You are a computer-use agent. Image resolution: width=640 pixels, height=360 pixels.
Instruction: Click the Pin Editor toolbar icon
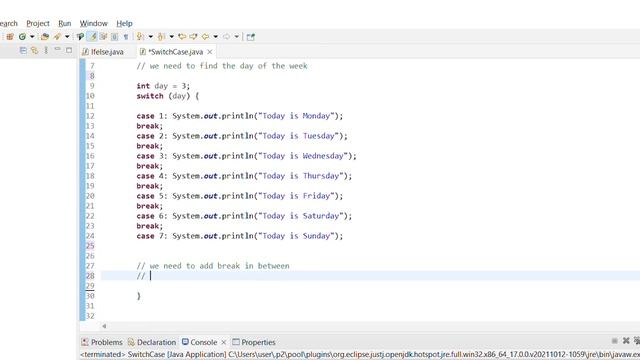[x=251, y=37]
